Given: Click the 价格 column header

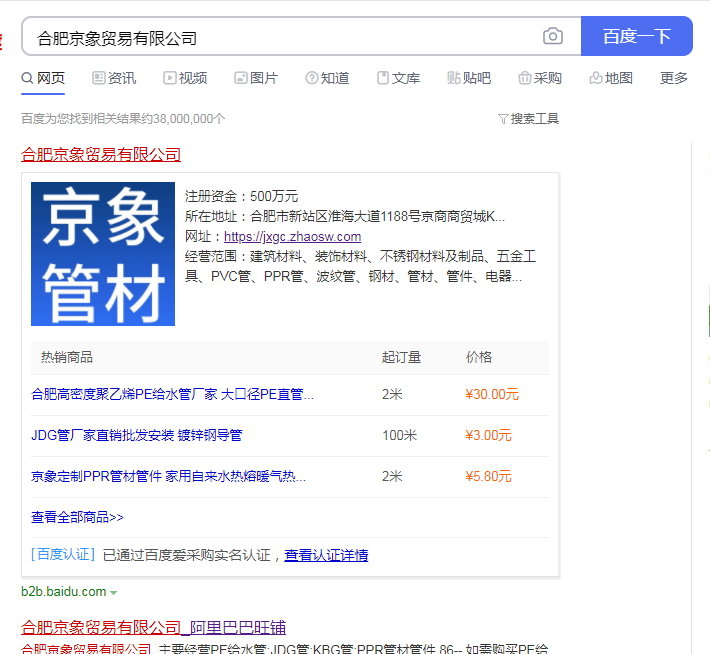Looking at the screenshot, I should point(479,357).
